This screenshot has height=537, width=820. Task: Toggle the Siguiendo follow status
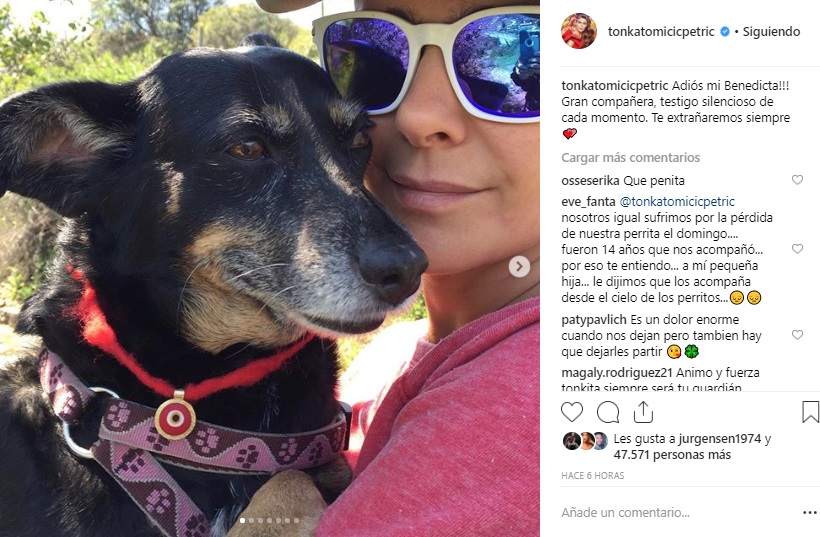pyautogui.click(x=771, y=32)
